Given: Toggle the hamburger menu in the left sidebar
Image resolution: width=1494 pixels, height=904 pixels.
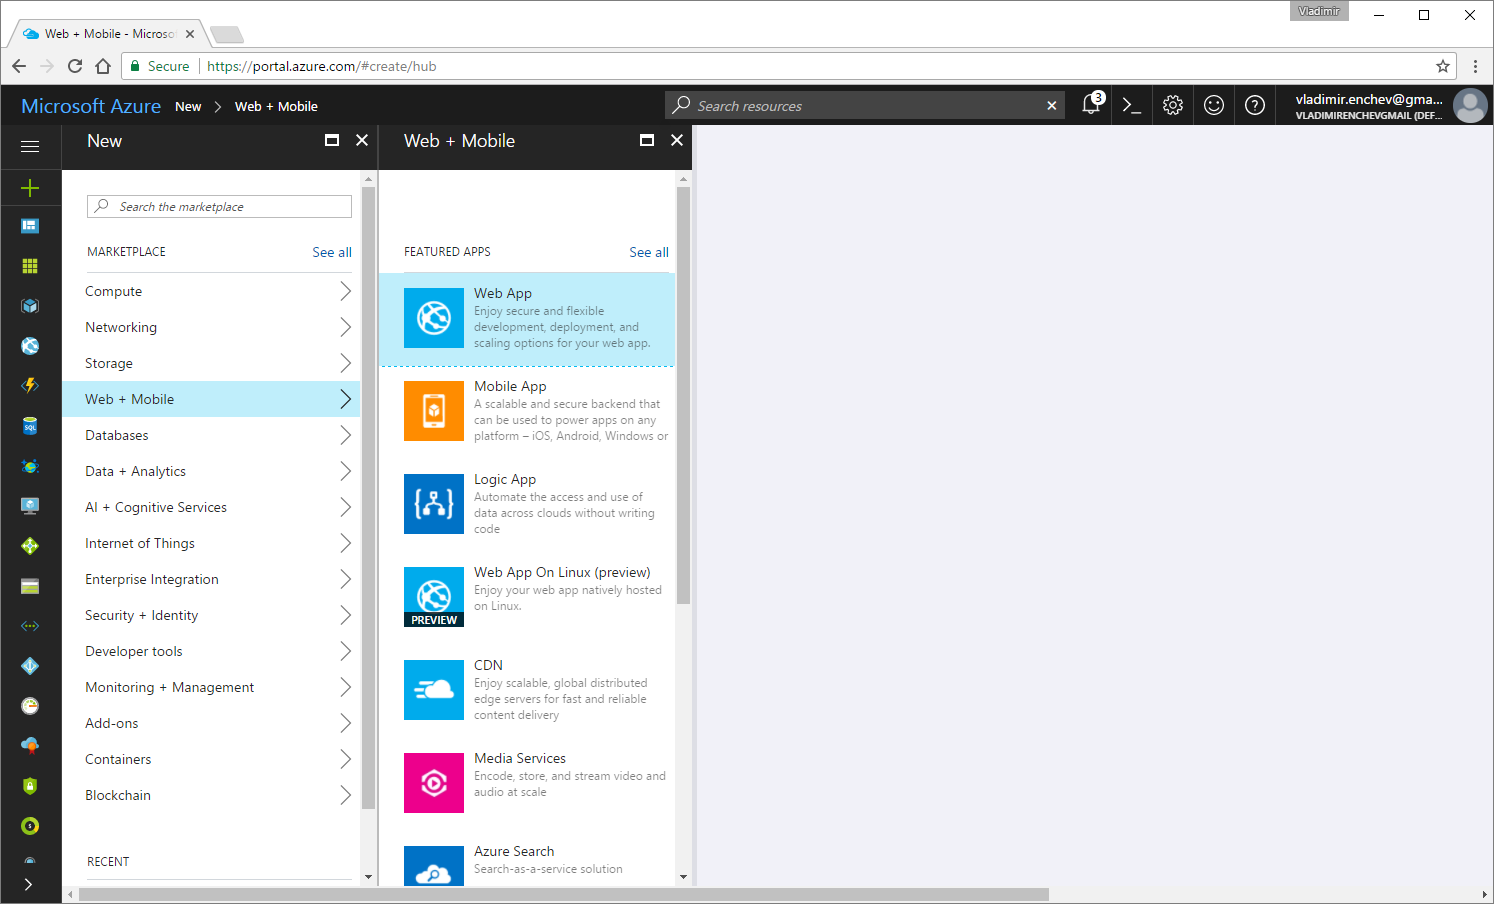Looking at the screenshot, I should point(30,146).
